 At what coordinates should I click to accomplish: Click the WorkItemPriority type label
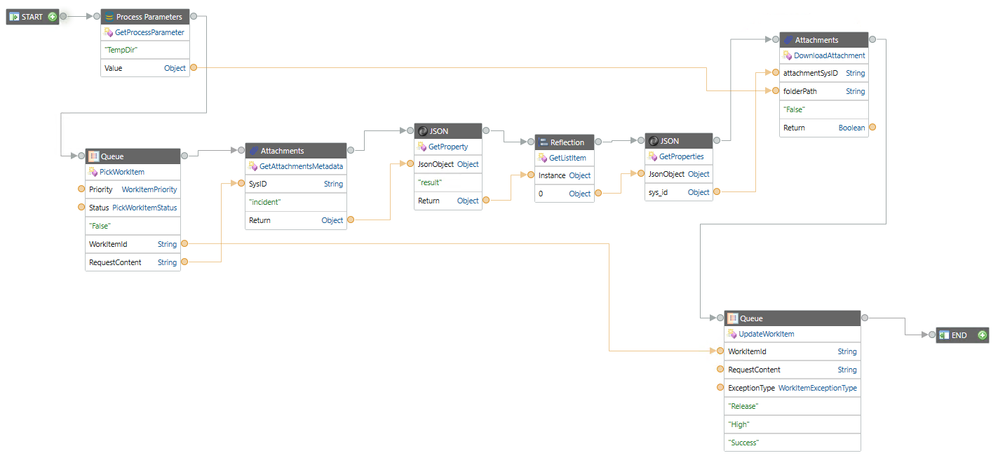(x=150, y=189)
